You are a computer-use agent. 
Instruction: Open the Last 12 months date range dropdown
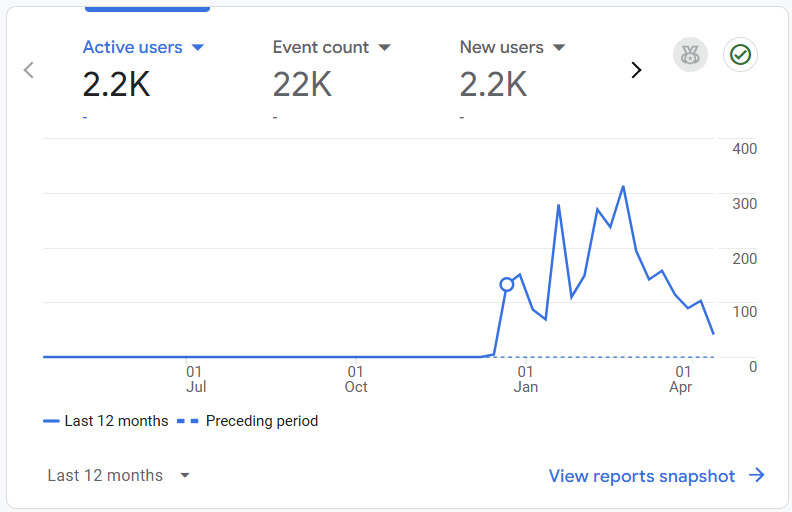click(118, 476)
